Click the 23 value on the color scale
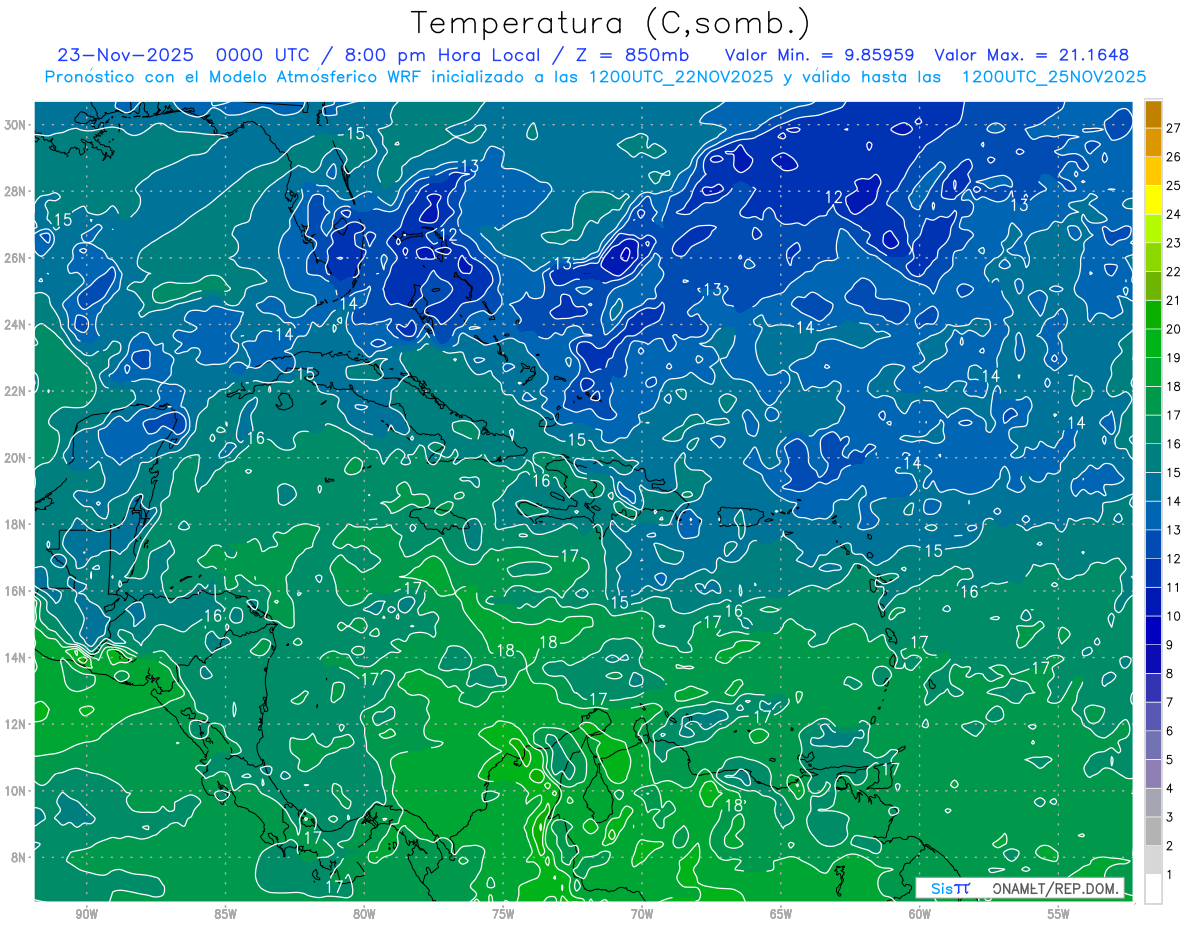Screen dimensions: 1200x927 [1174, 243]
